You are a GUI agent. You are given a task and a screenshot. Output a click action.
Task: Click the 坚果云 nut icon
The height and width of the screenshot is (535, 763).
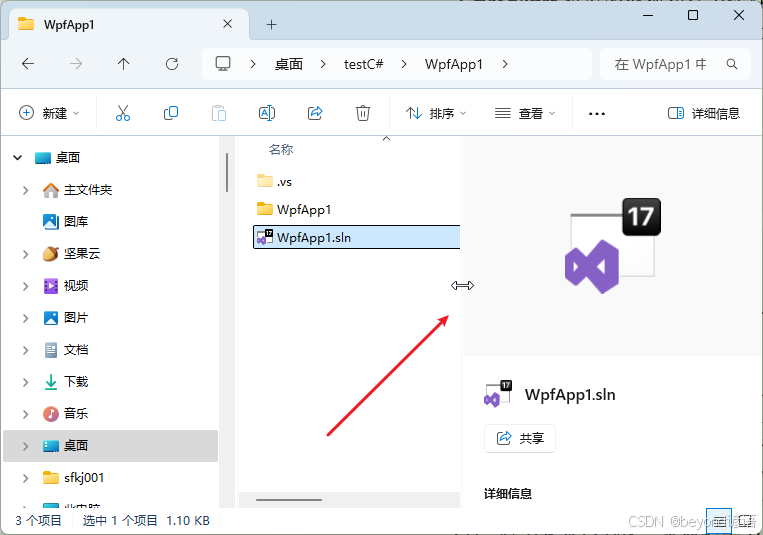click(51, 254)
